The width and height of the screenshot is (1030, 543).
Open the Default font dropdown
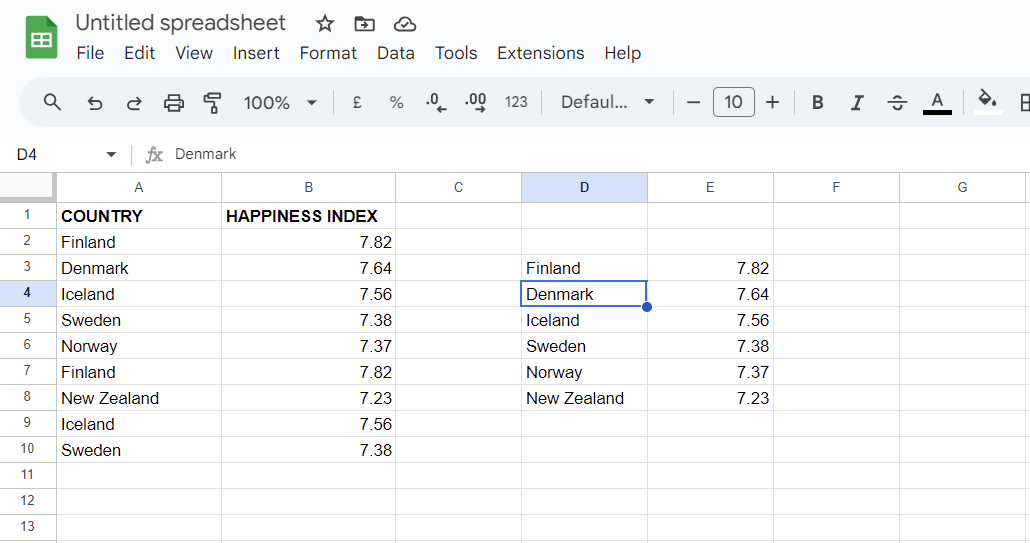coord(608,102)
